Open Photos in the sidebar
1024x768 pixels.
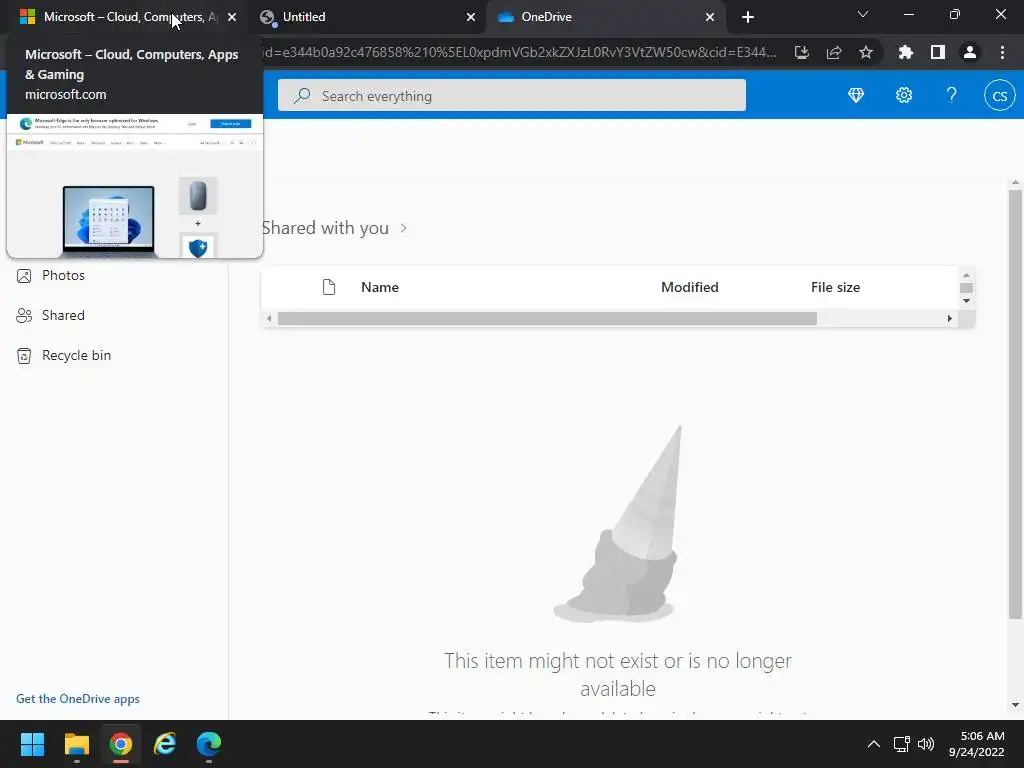pyautogui.click(x=63, y=276)
